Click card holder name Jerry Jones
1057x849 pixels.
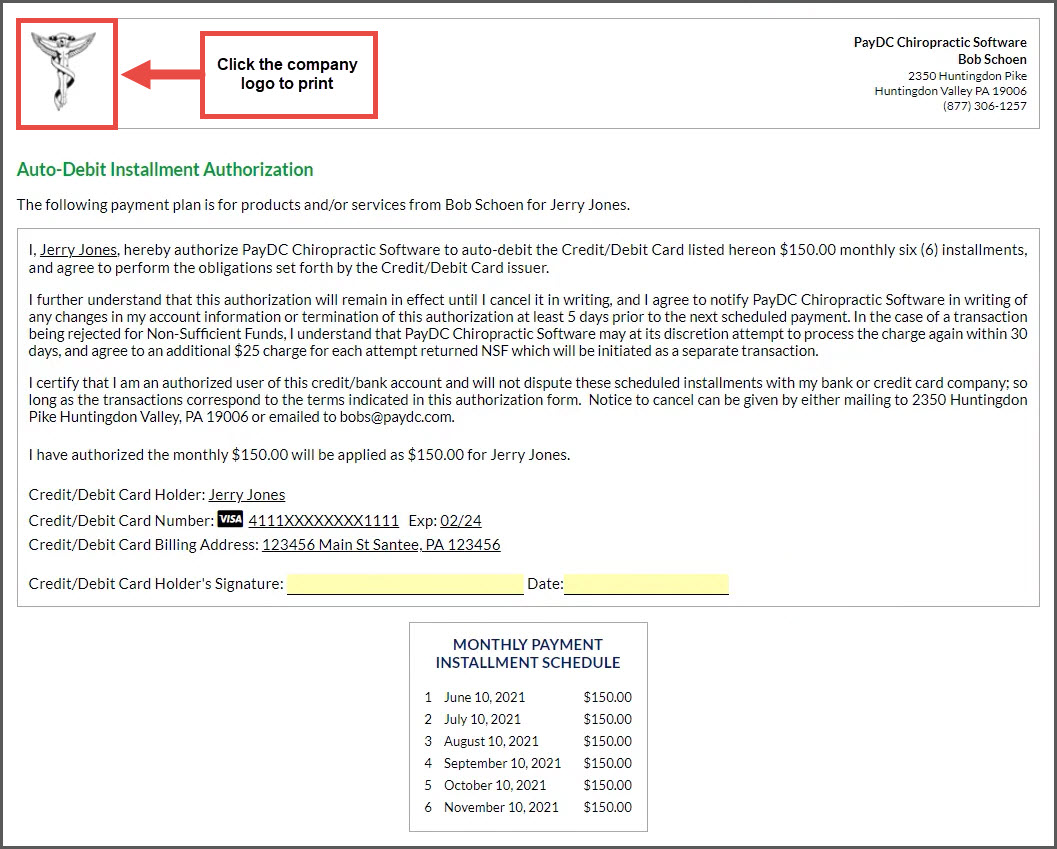click(247, 494)
